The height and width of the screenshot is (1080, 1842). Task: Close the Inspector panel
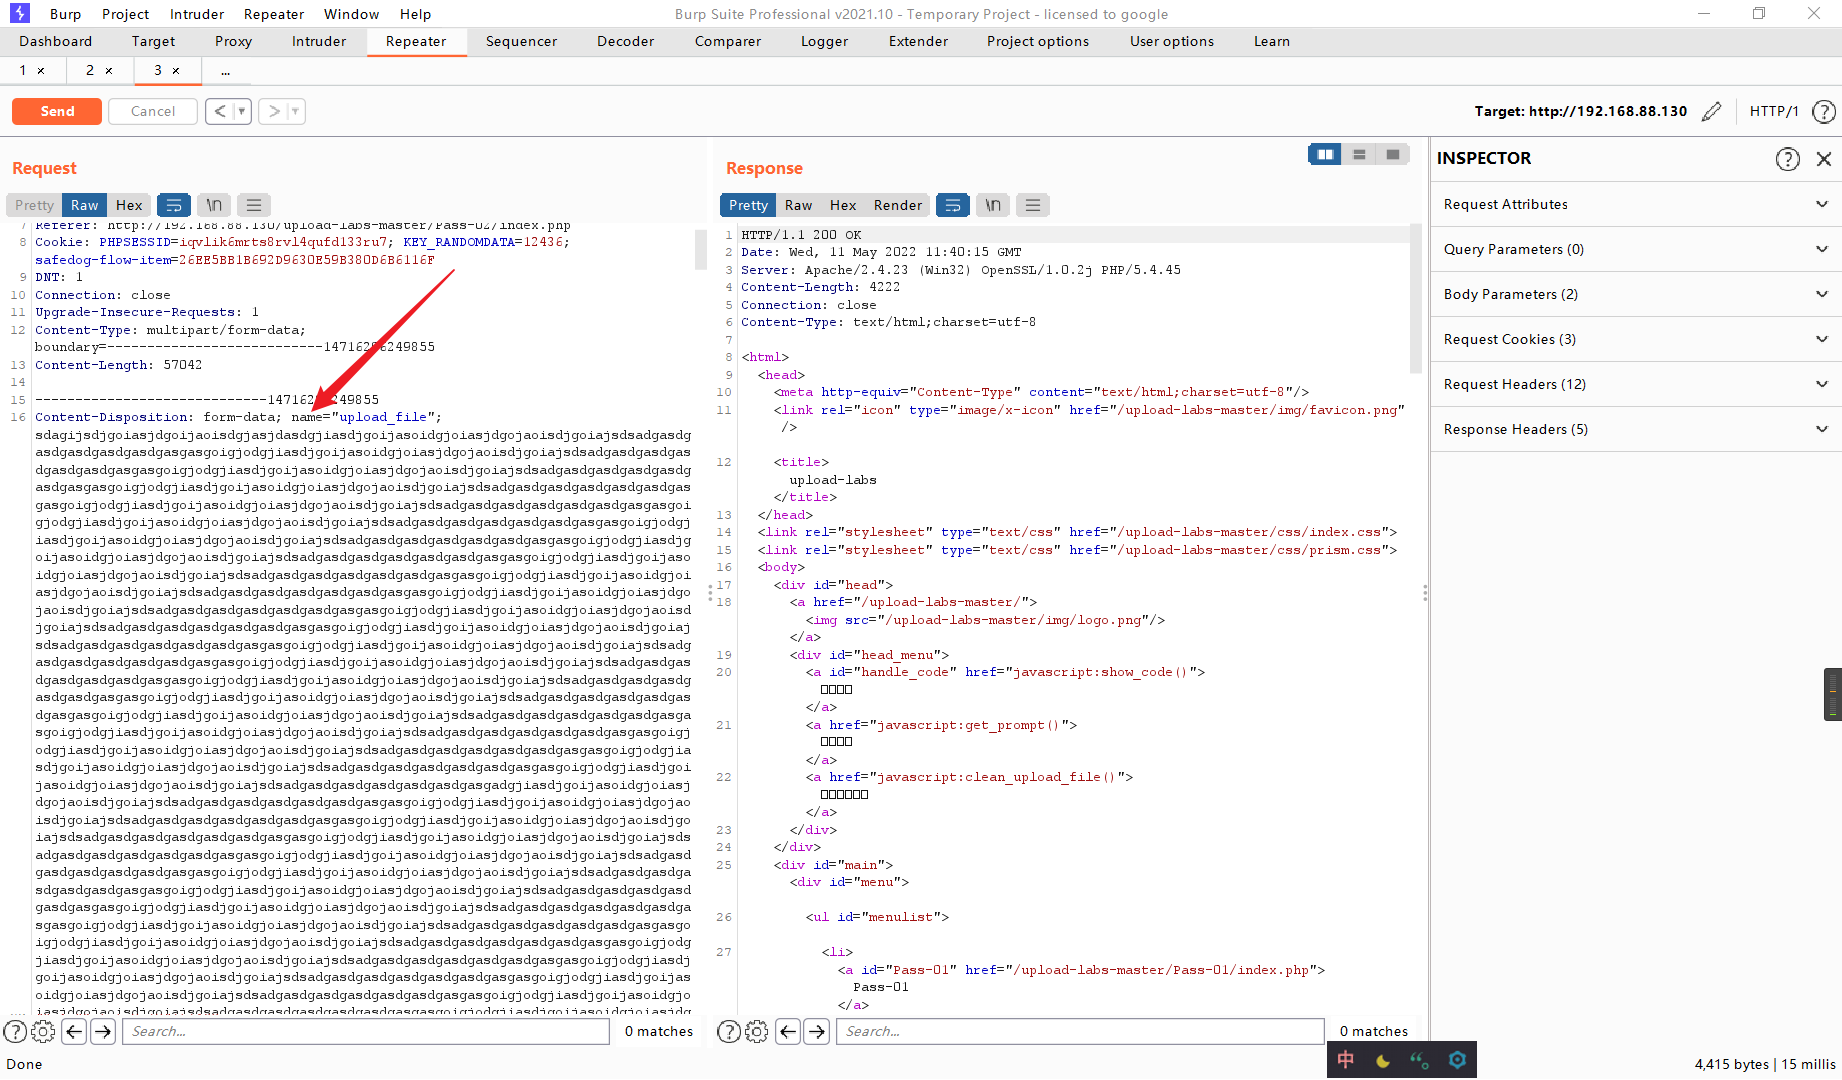click(1824, 158)
